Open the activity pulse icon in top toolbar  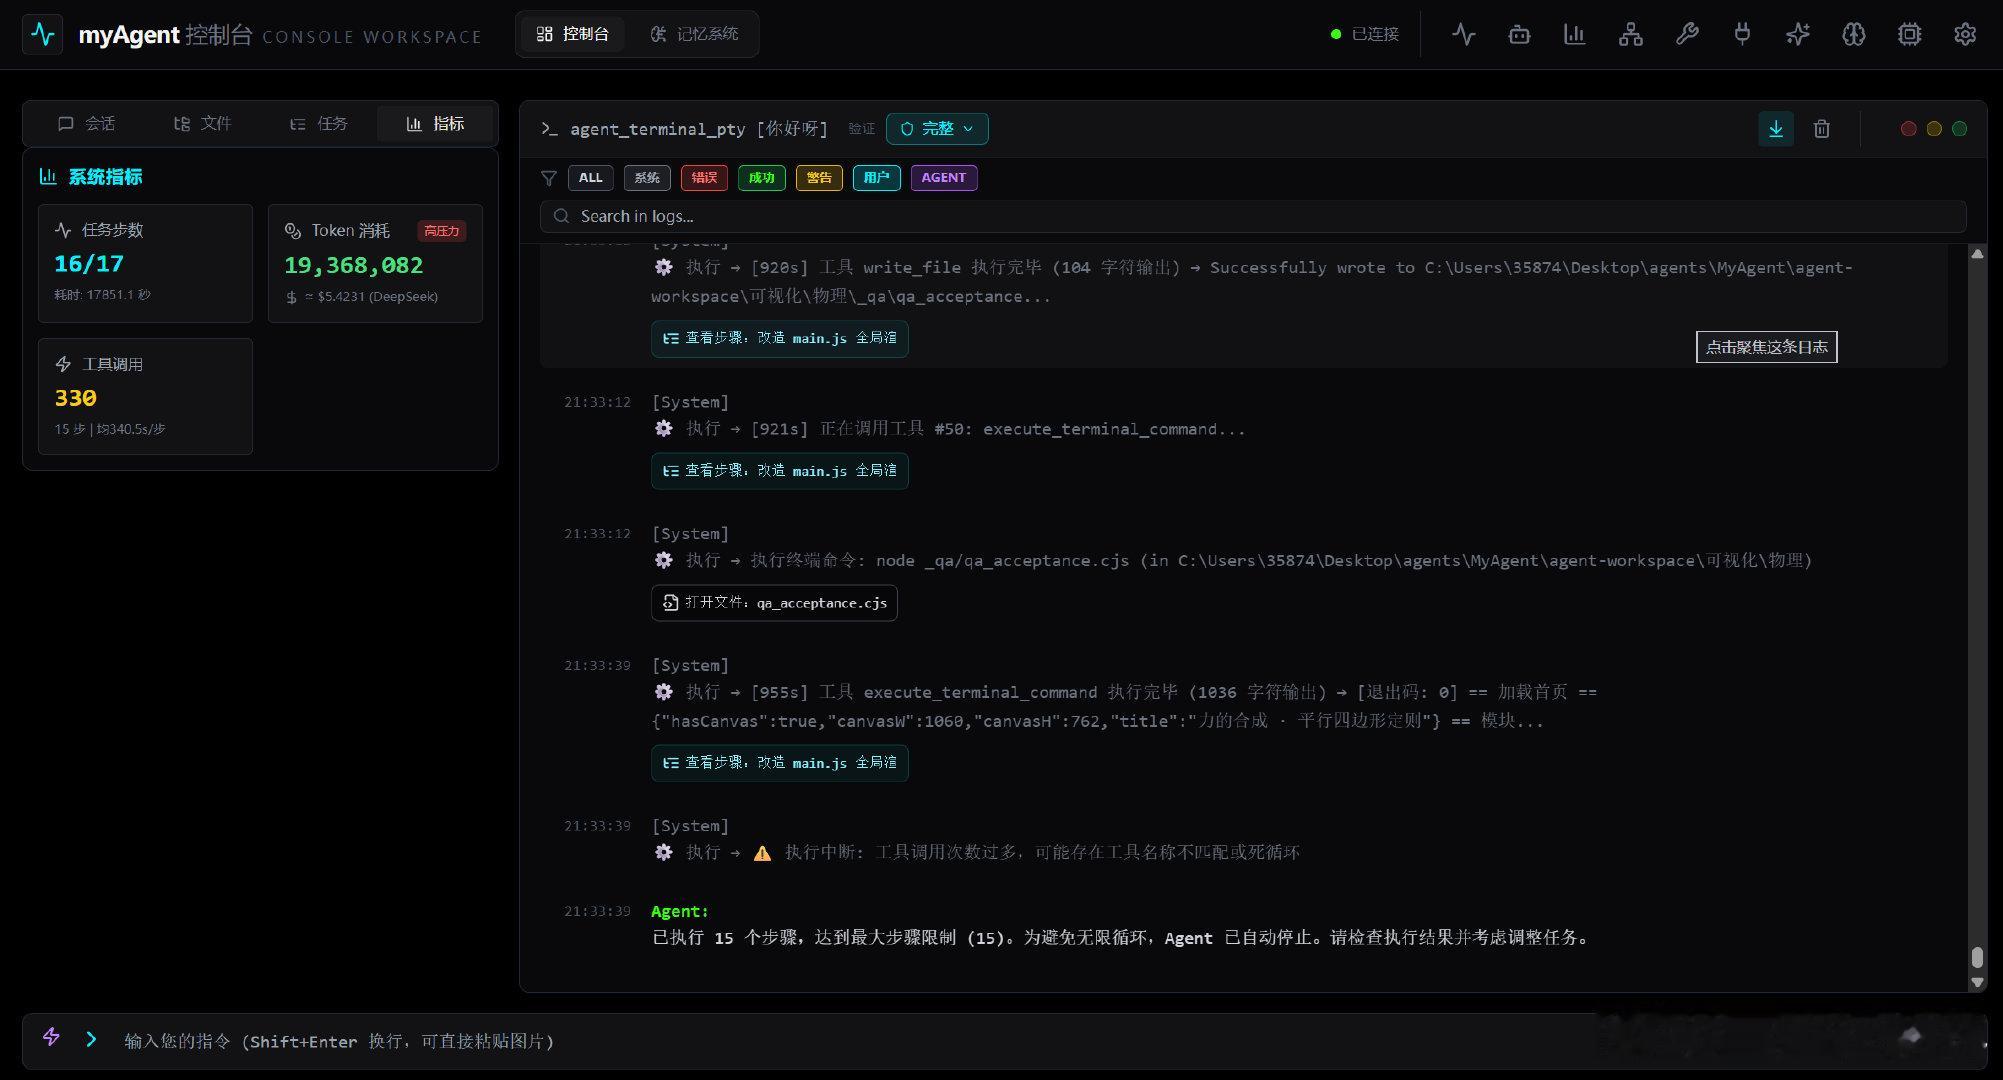pos(1463,34)
